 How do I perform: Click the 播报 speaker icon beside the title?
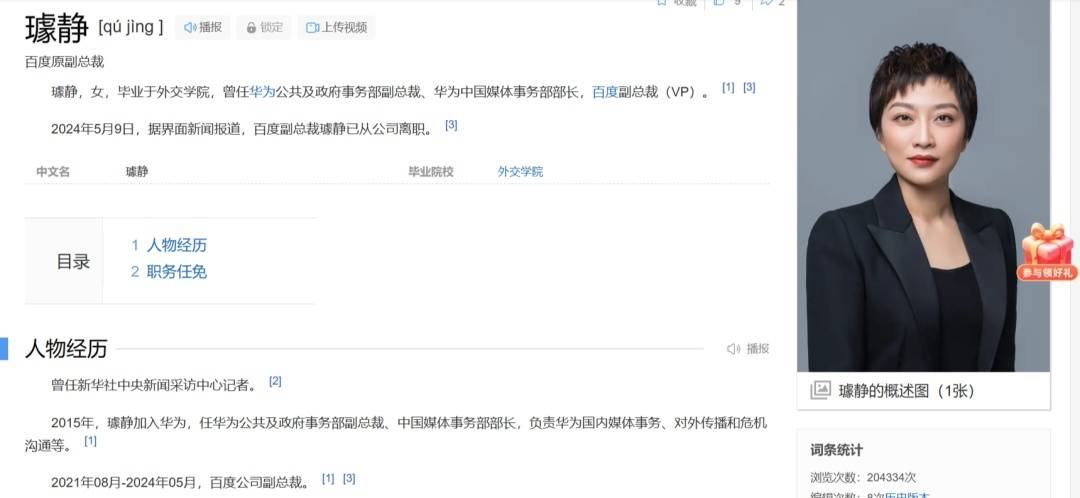click(x=190, y=28)
